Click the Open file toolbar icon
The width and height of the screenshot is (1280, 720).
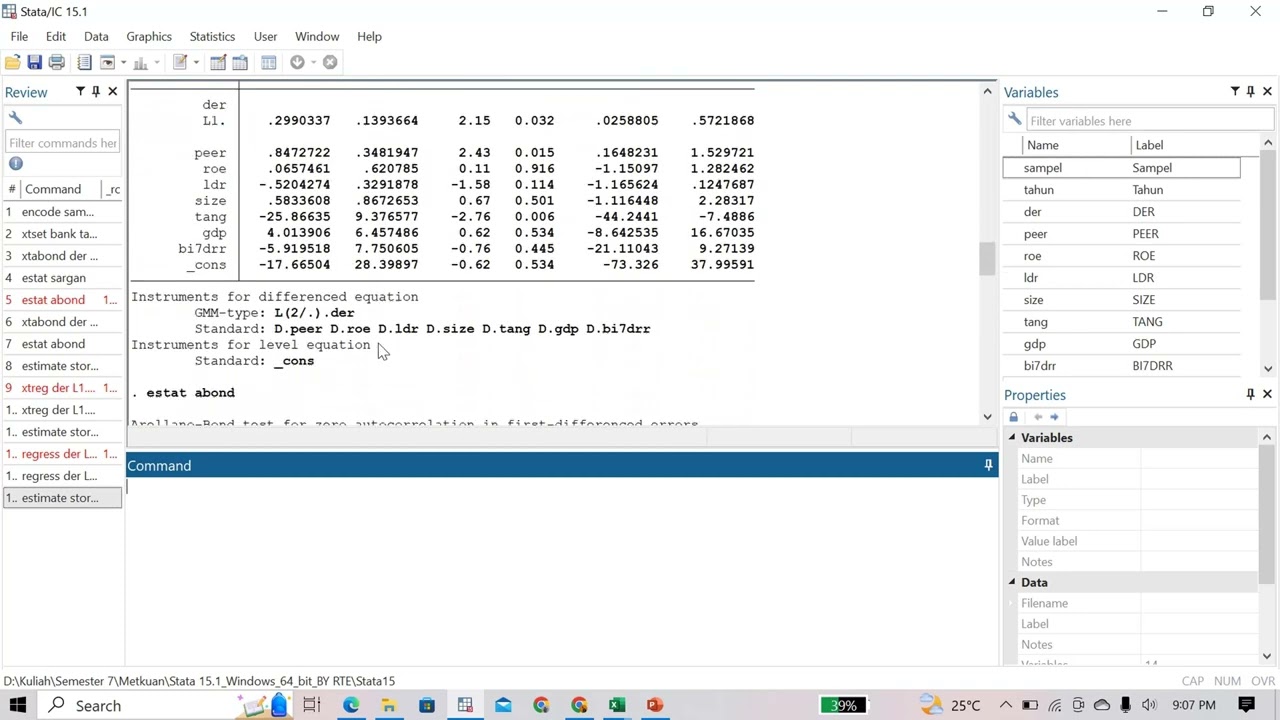coord(13,62)
